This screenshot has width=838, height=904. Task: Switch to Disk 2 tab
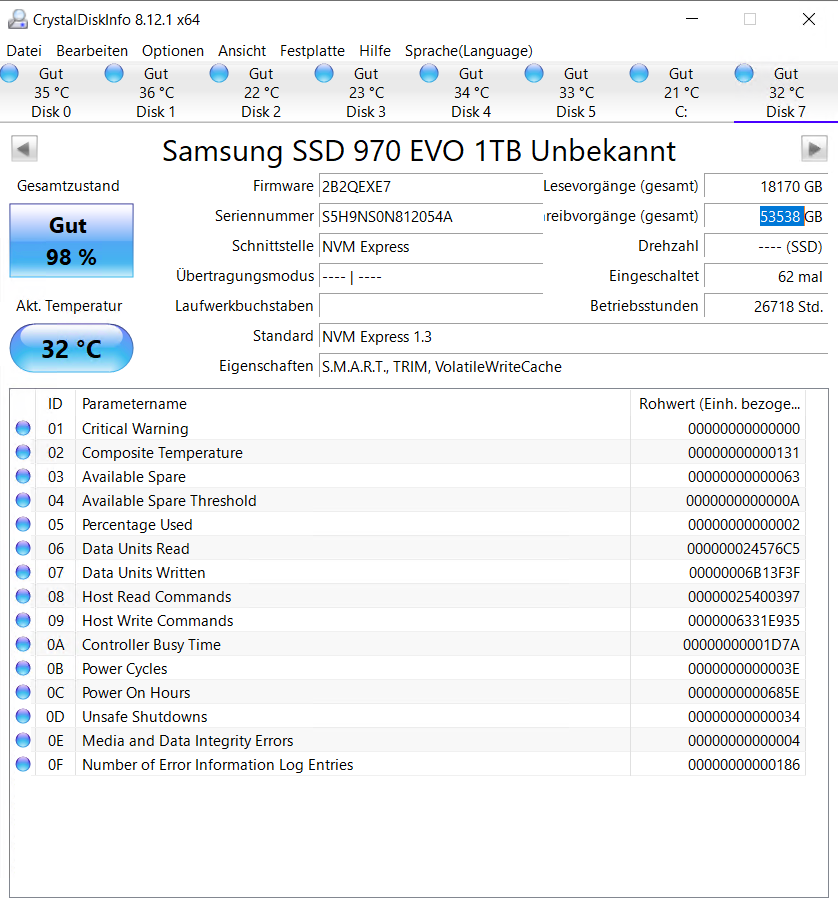pos(261,92)
